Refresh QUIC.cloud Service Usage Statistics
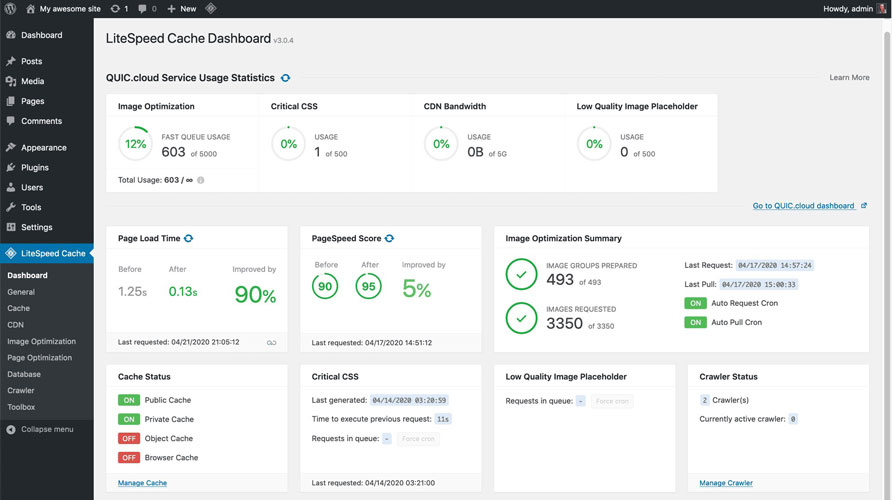The height and width of the screenshot is (500, 892). [286, 78]
